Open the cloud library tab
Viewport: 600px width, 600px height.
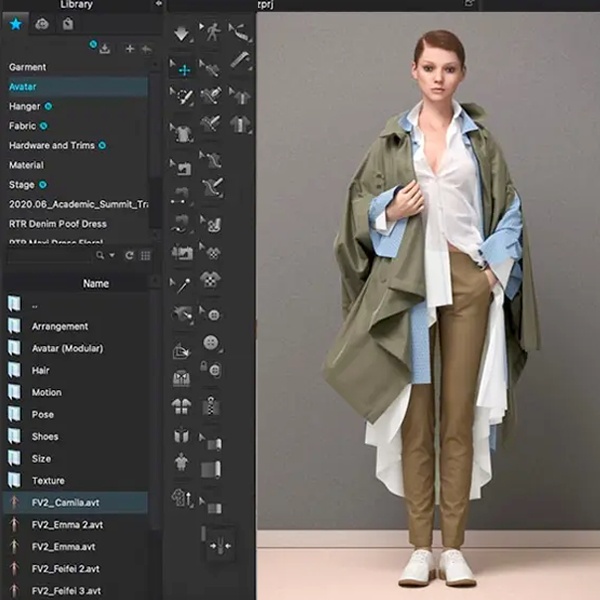(42, 24)
